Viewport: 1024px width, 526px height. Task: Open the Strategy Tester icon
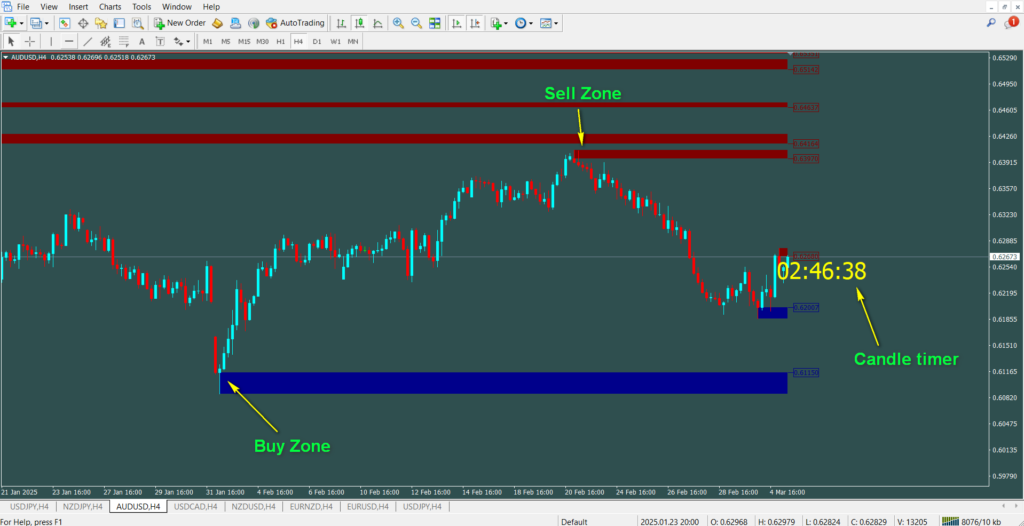pyautogui.click(x=137, y=24)
